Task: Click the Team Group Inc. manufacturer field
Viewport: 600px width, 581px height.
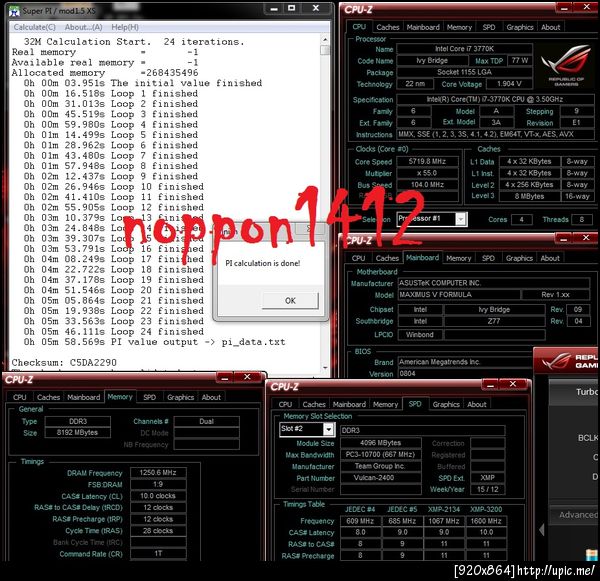Action: click(381, 467)
